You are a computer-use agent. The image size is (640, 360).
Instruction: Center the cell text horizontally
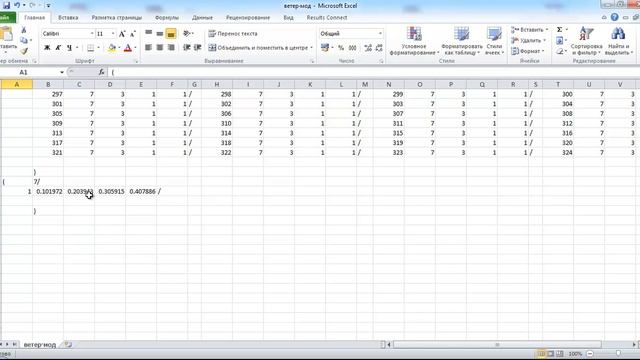[x=160, y=48]
